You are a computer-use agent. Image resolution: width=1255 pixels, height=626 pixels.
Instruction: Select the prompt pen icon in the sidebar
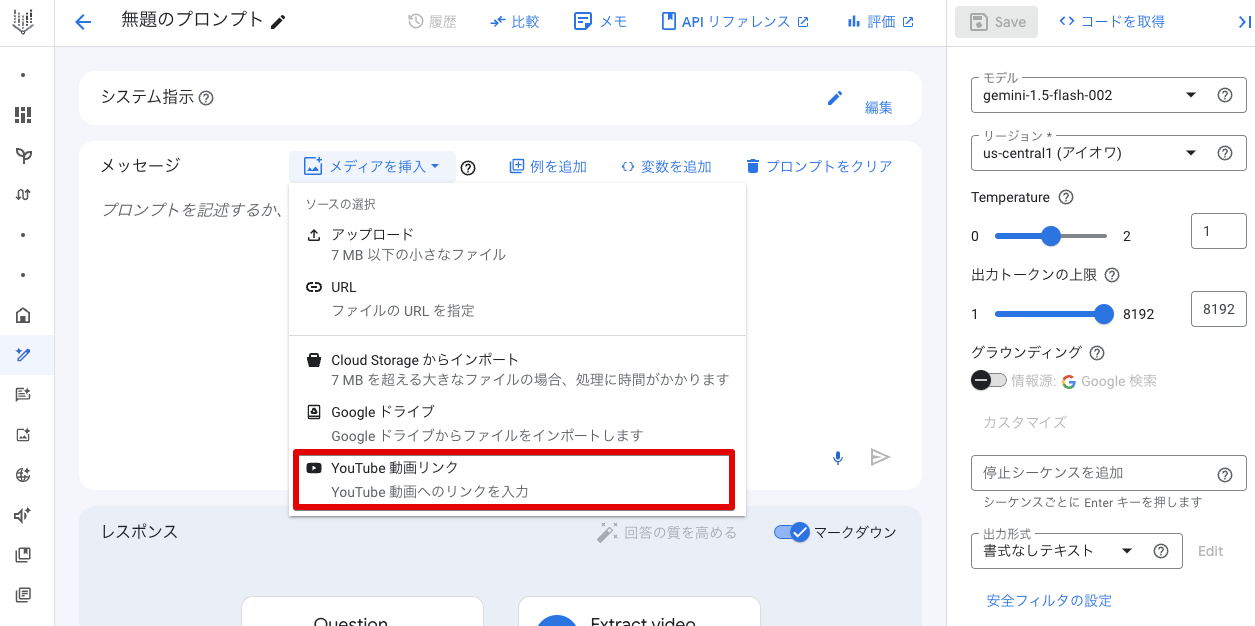(21, 354)
